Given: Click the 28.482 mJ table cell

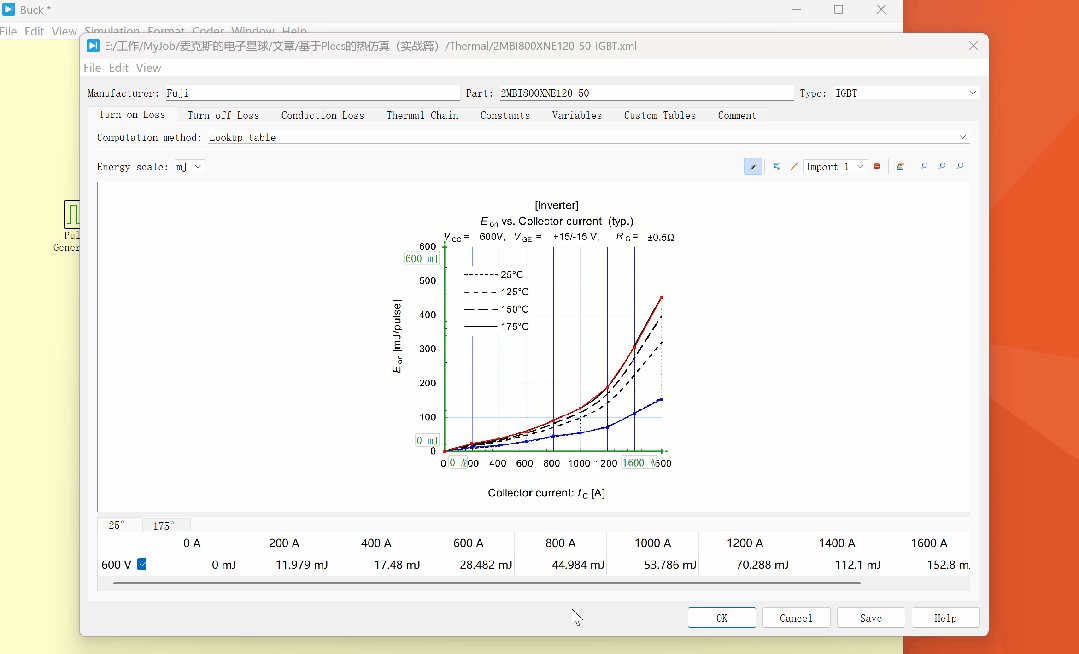Looking at the screenshot, I should pyautogui.click(x=486, y=565).
